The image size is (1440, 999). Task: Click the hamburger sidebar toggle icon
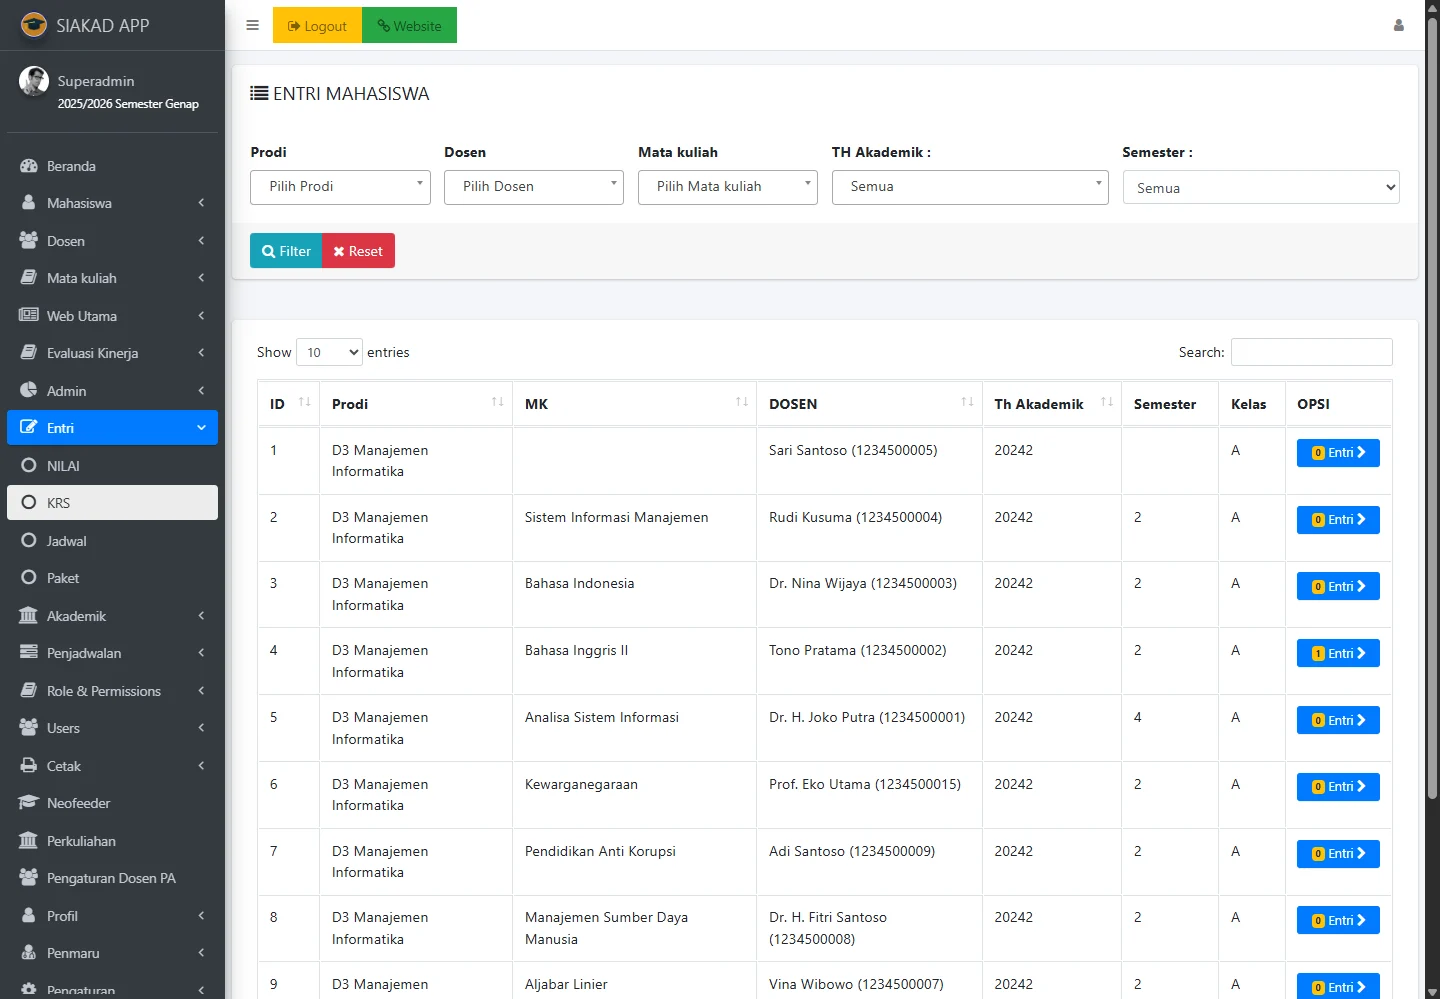tap(252, 25)
